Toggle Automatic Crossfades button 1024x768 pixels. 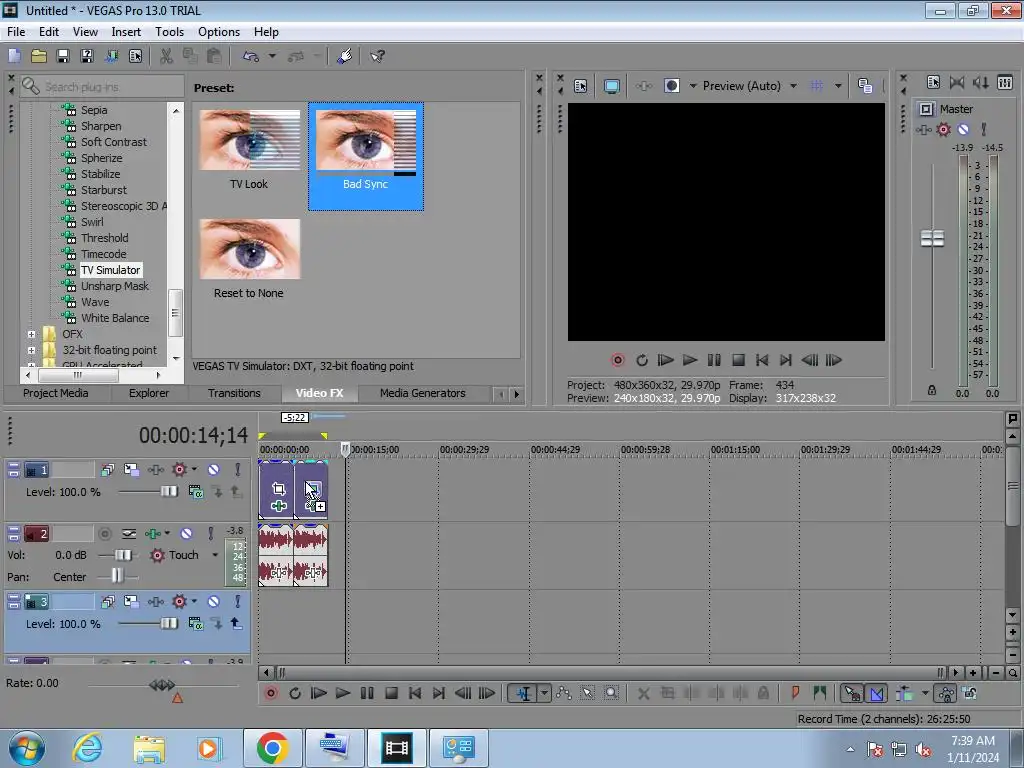(876, 694)
